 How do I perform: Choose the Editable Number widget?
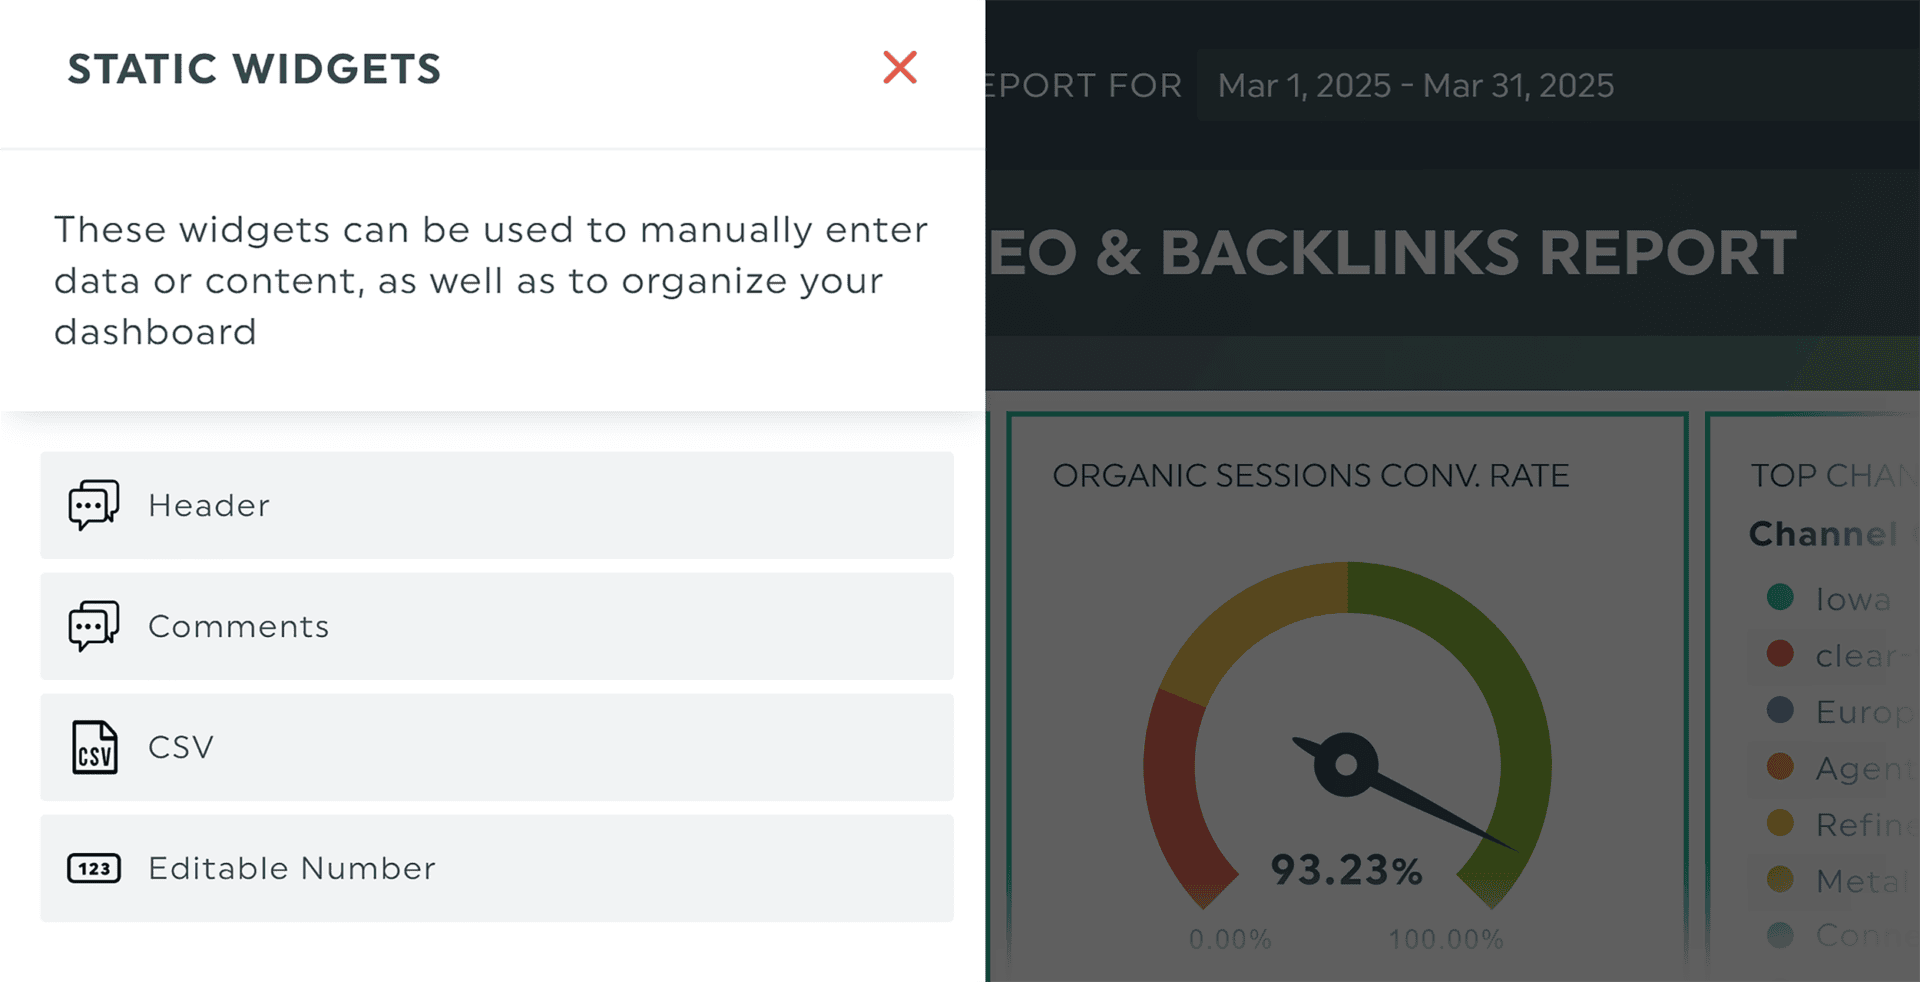coord(497,868)
